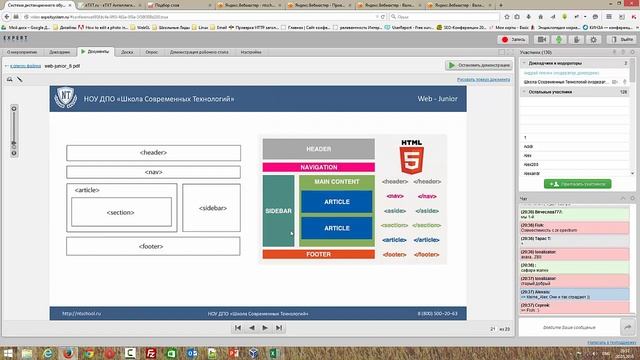Screen dimensions: 640x360
Task: Click Остановить демонстрацию button
Action: [x=479, y=65]
